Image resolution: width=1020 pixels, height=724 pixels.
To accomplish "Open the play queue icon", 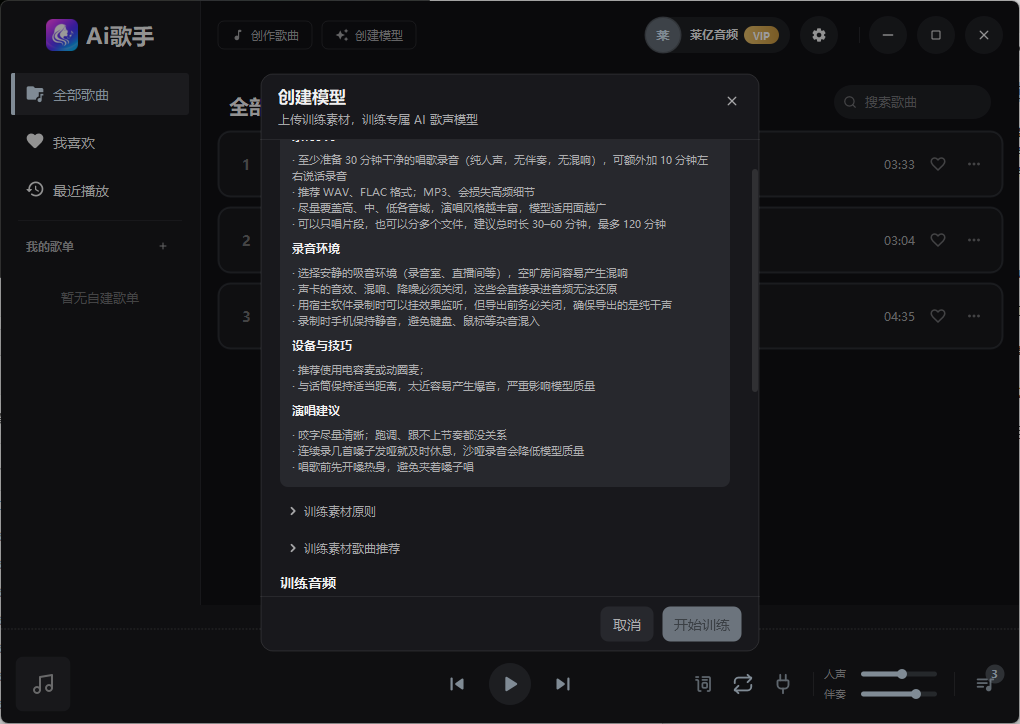I will click(985, 684).
